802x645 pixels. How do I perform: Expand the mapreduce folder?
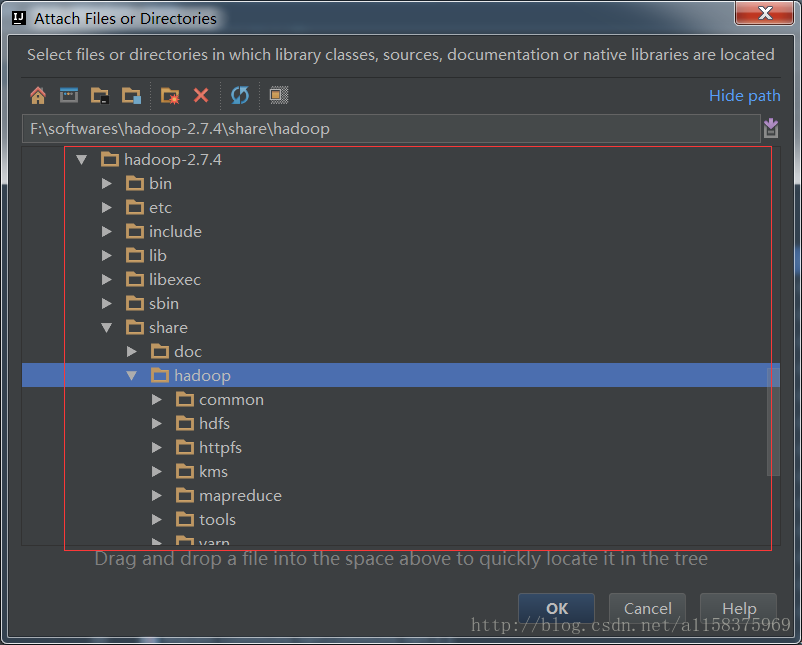tap(157, 496)
